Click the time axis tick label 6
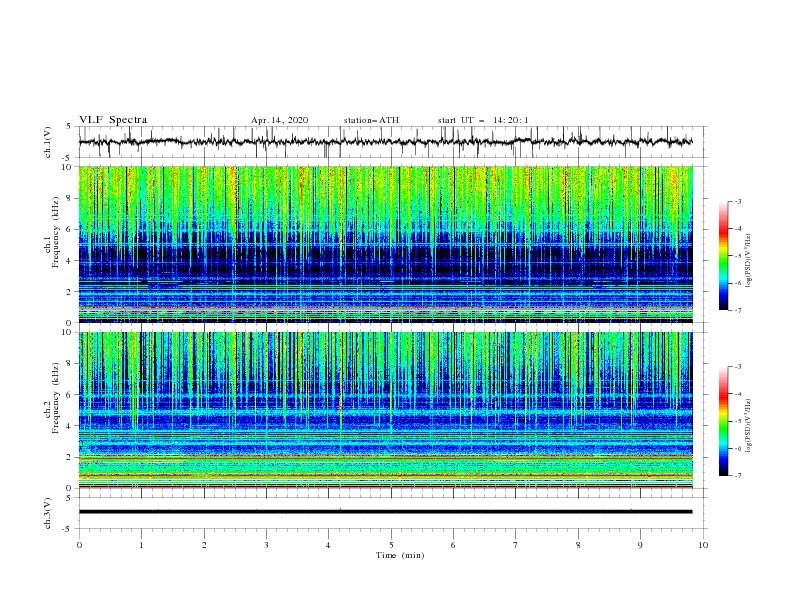 [453, 545]
